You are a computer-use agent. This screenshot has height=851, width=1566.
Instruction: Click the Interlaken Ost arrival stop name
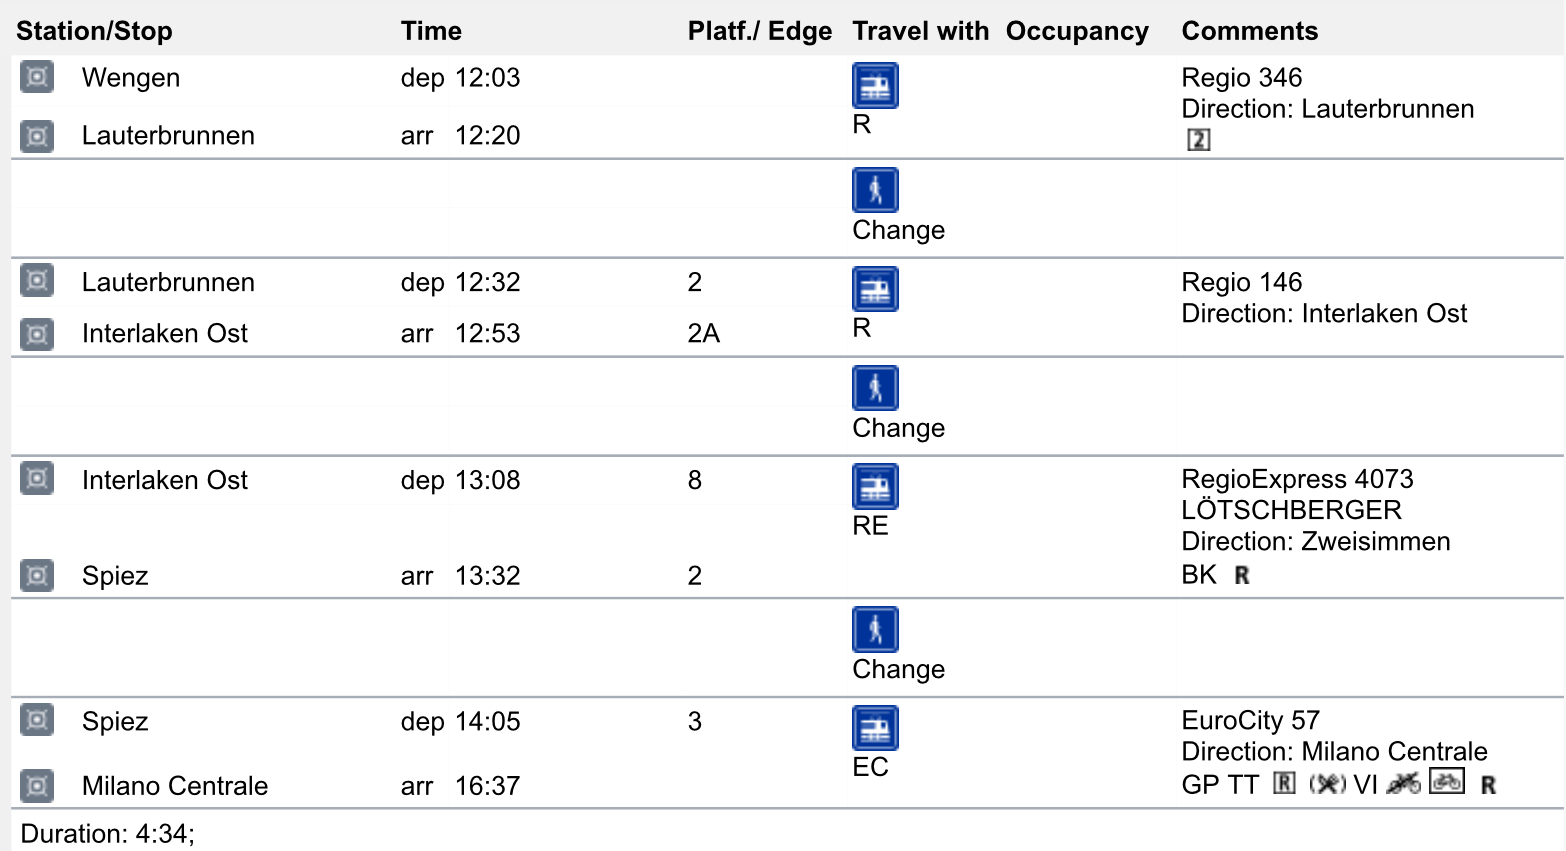click(x=165, y=334)
